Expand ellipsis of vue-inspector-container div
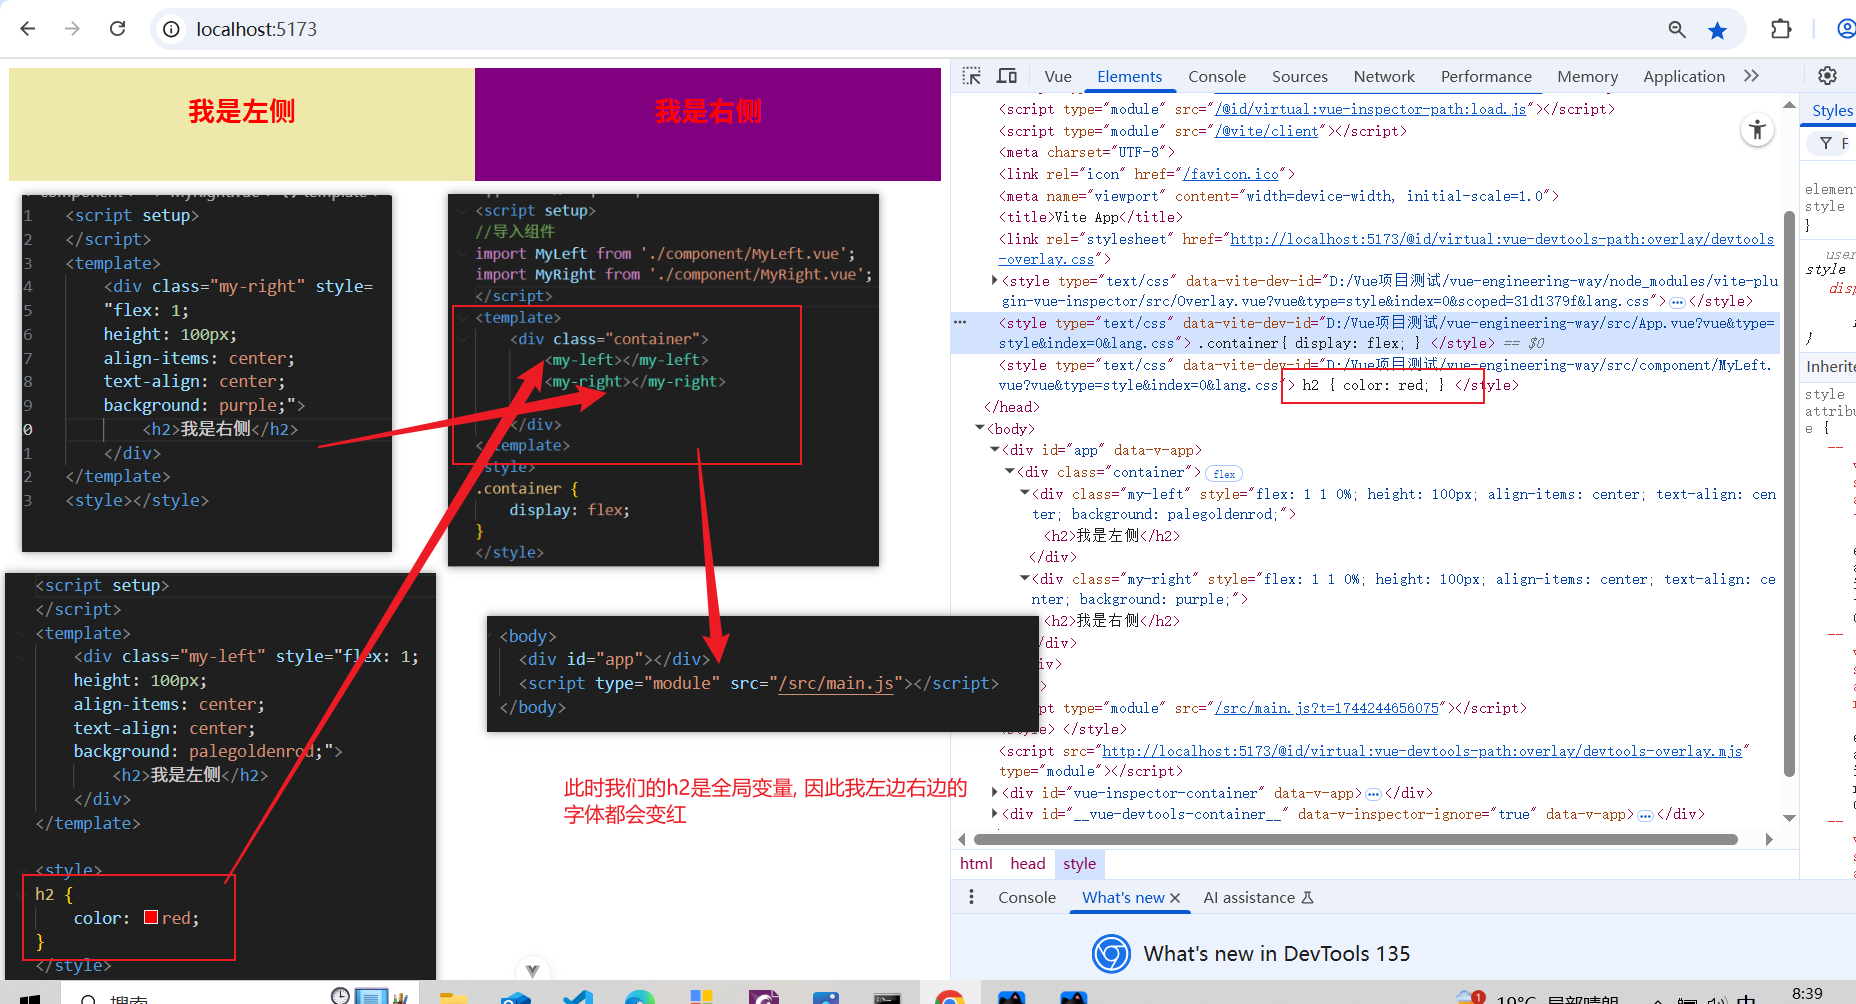The image size is (1856, 1004). pyautogui.click(x=1373, y=794)
